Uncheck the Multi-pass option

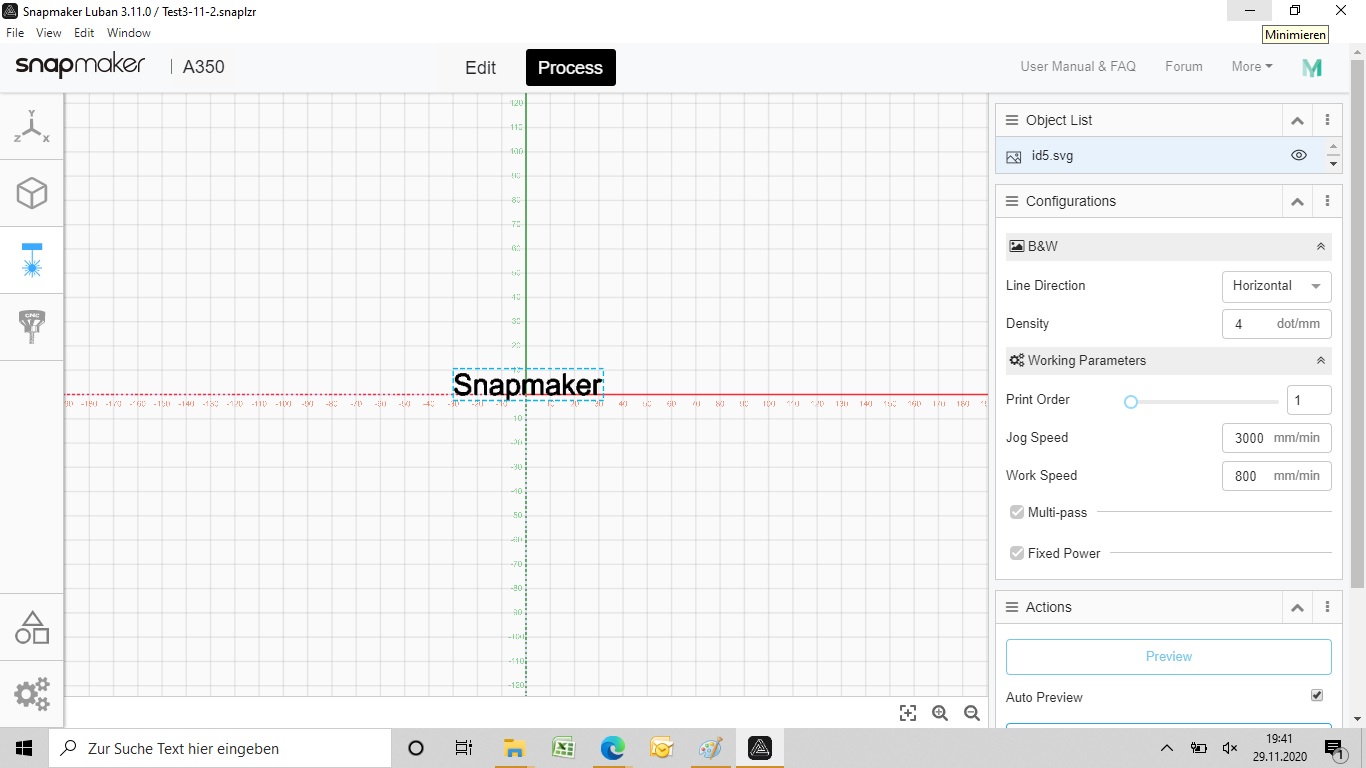click(1016, 511)
